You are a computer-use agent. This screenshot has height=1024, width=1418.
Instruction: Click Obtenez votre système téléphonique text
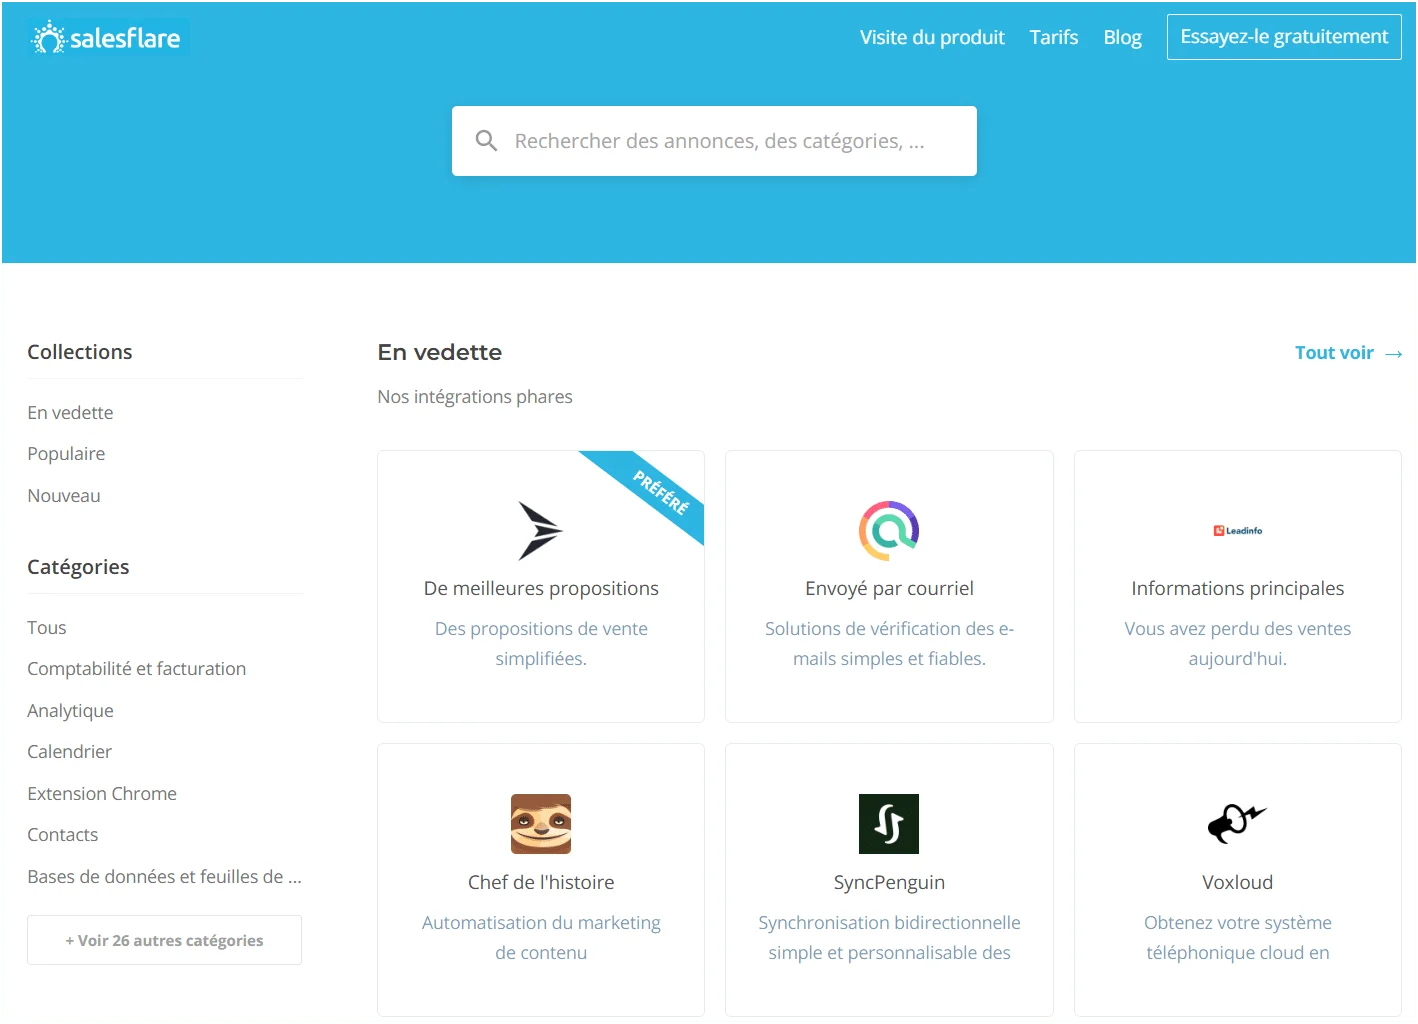(1237, 937)
